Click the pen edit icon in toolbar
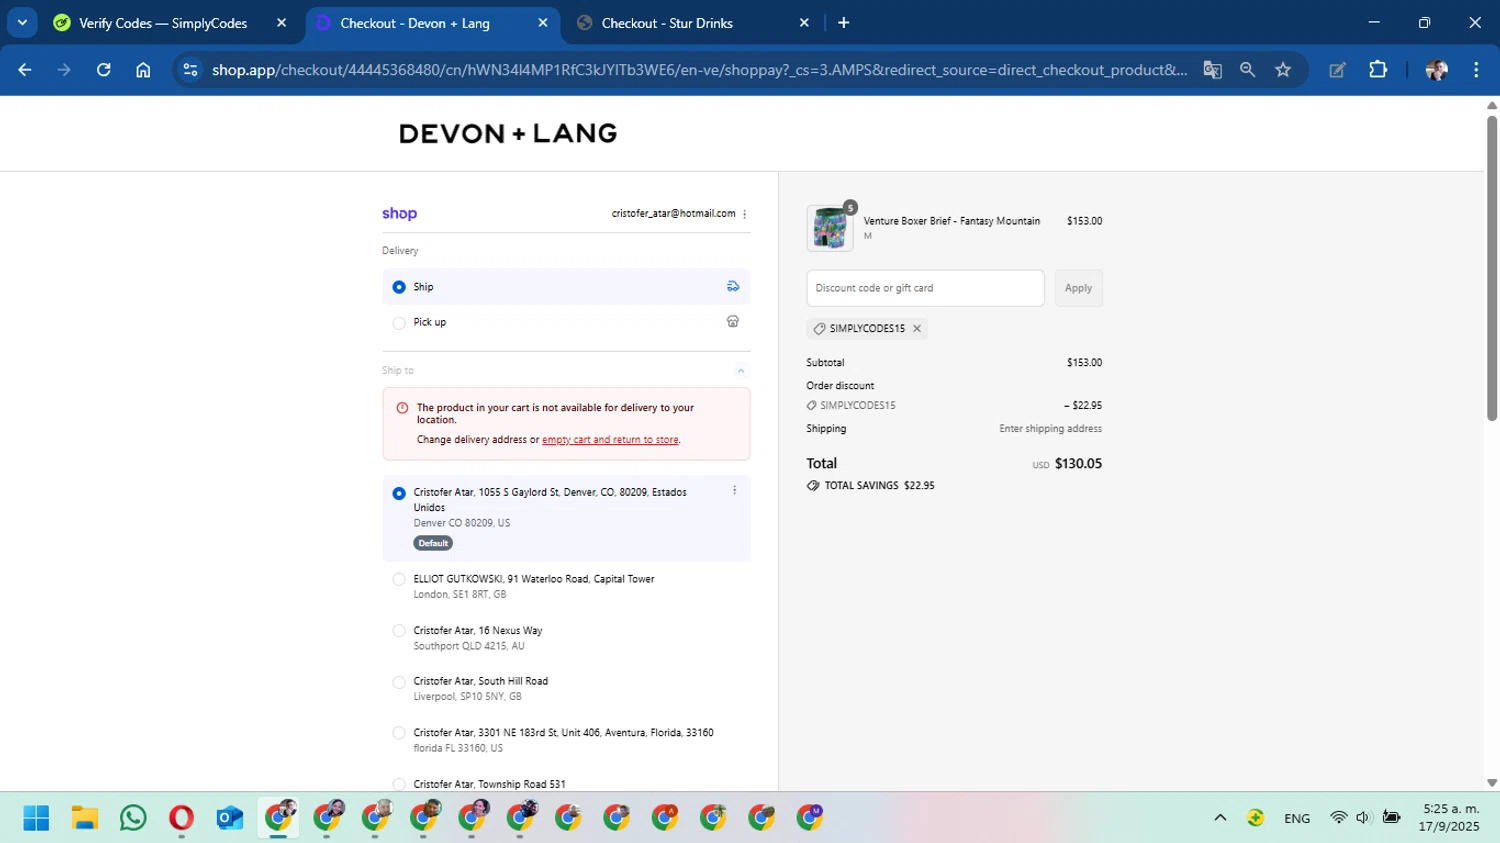The height and width of the screenshot is (843, 1500). 1337,70
